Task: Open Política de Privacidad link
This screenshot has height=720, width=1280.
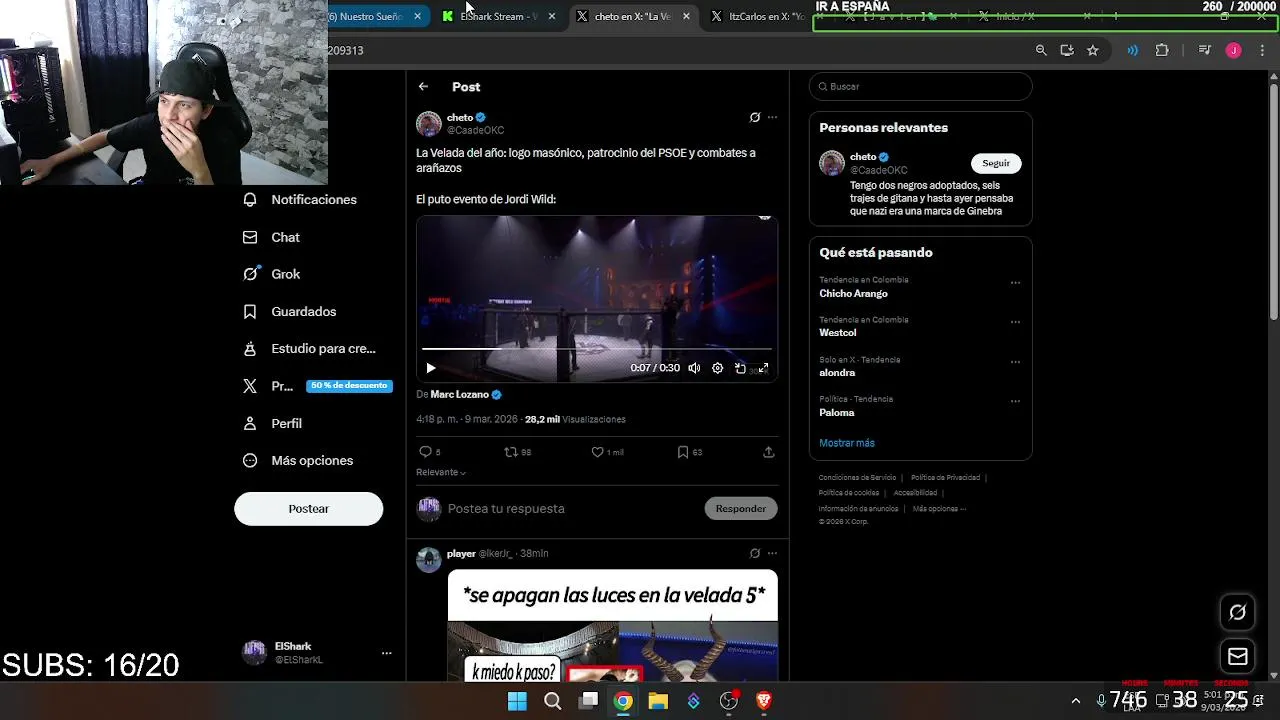Action: click(945, 478)
